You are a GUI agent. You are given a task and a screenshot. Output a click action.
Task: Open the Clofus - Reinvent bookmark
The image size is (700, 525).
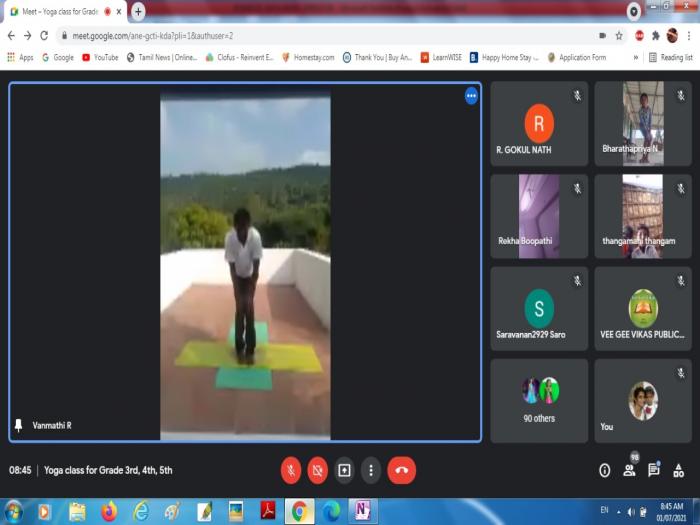240,57
